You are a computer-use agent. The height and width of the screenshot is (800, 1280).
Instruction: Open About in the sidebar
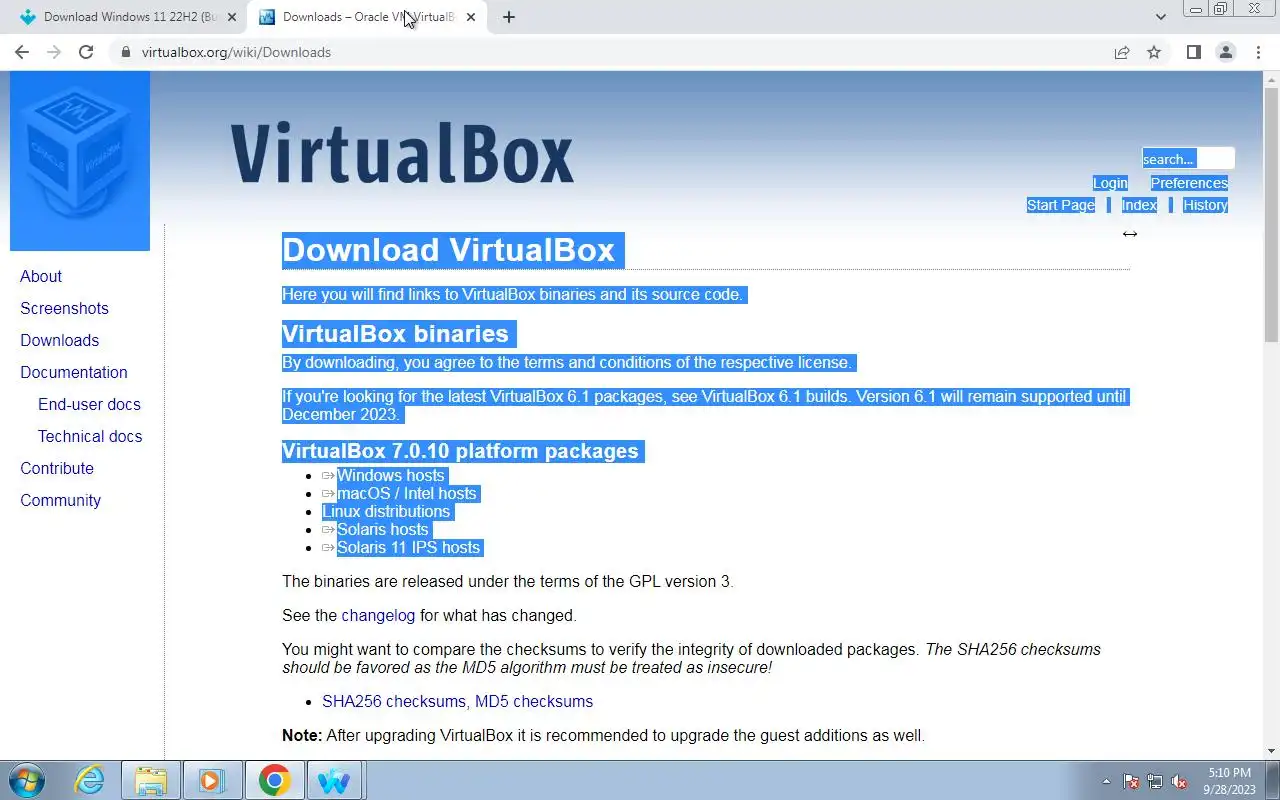(41, 276)
